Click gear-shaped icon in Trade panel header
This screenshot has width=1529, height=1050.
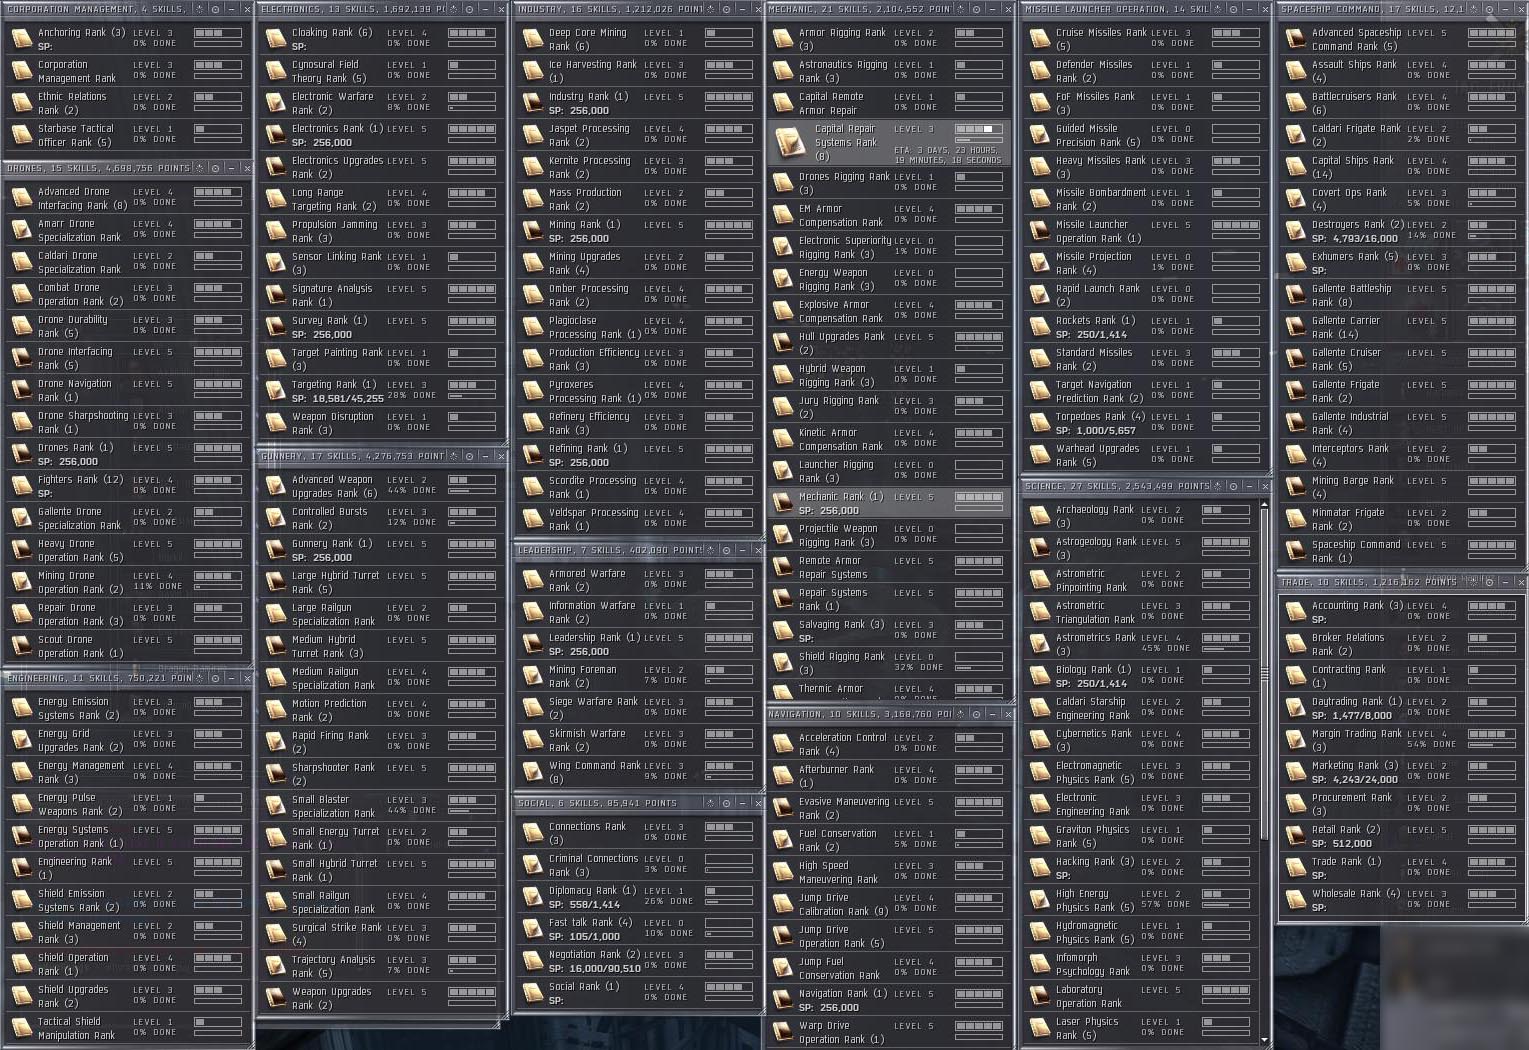[x=1474, y=581]
